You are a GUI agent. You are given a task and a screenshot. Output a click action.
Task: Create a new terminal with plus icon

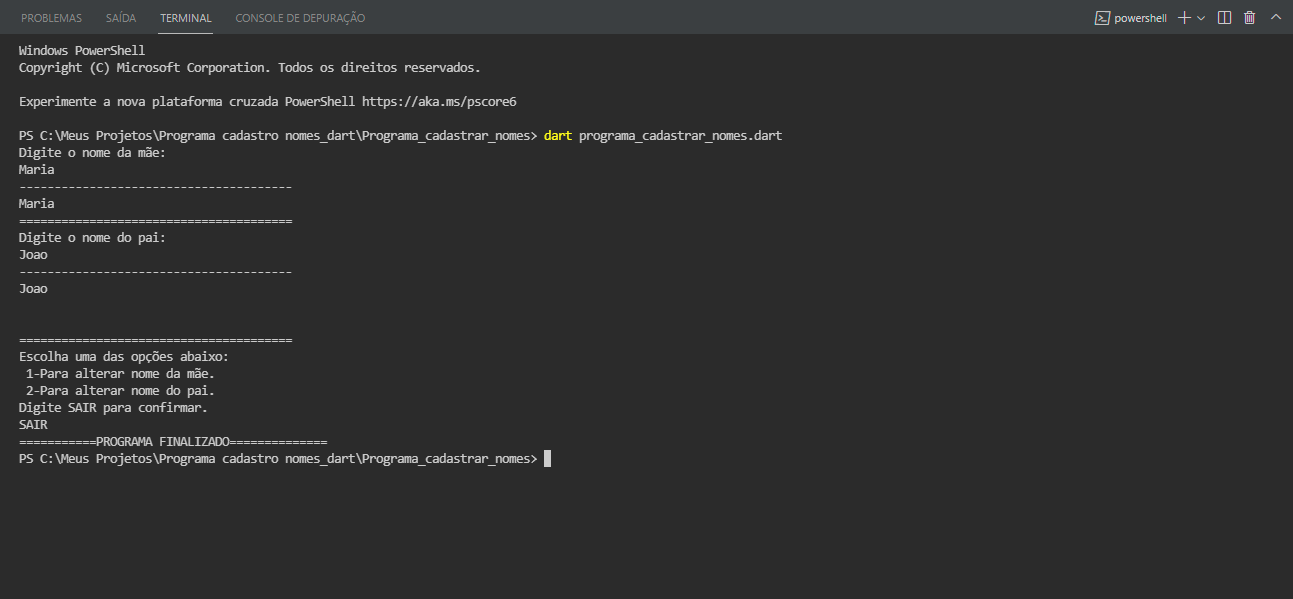point(1184,18)
